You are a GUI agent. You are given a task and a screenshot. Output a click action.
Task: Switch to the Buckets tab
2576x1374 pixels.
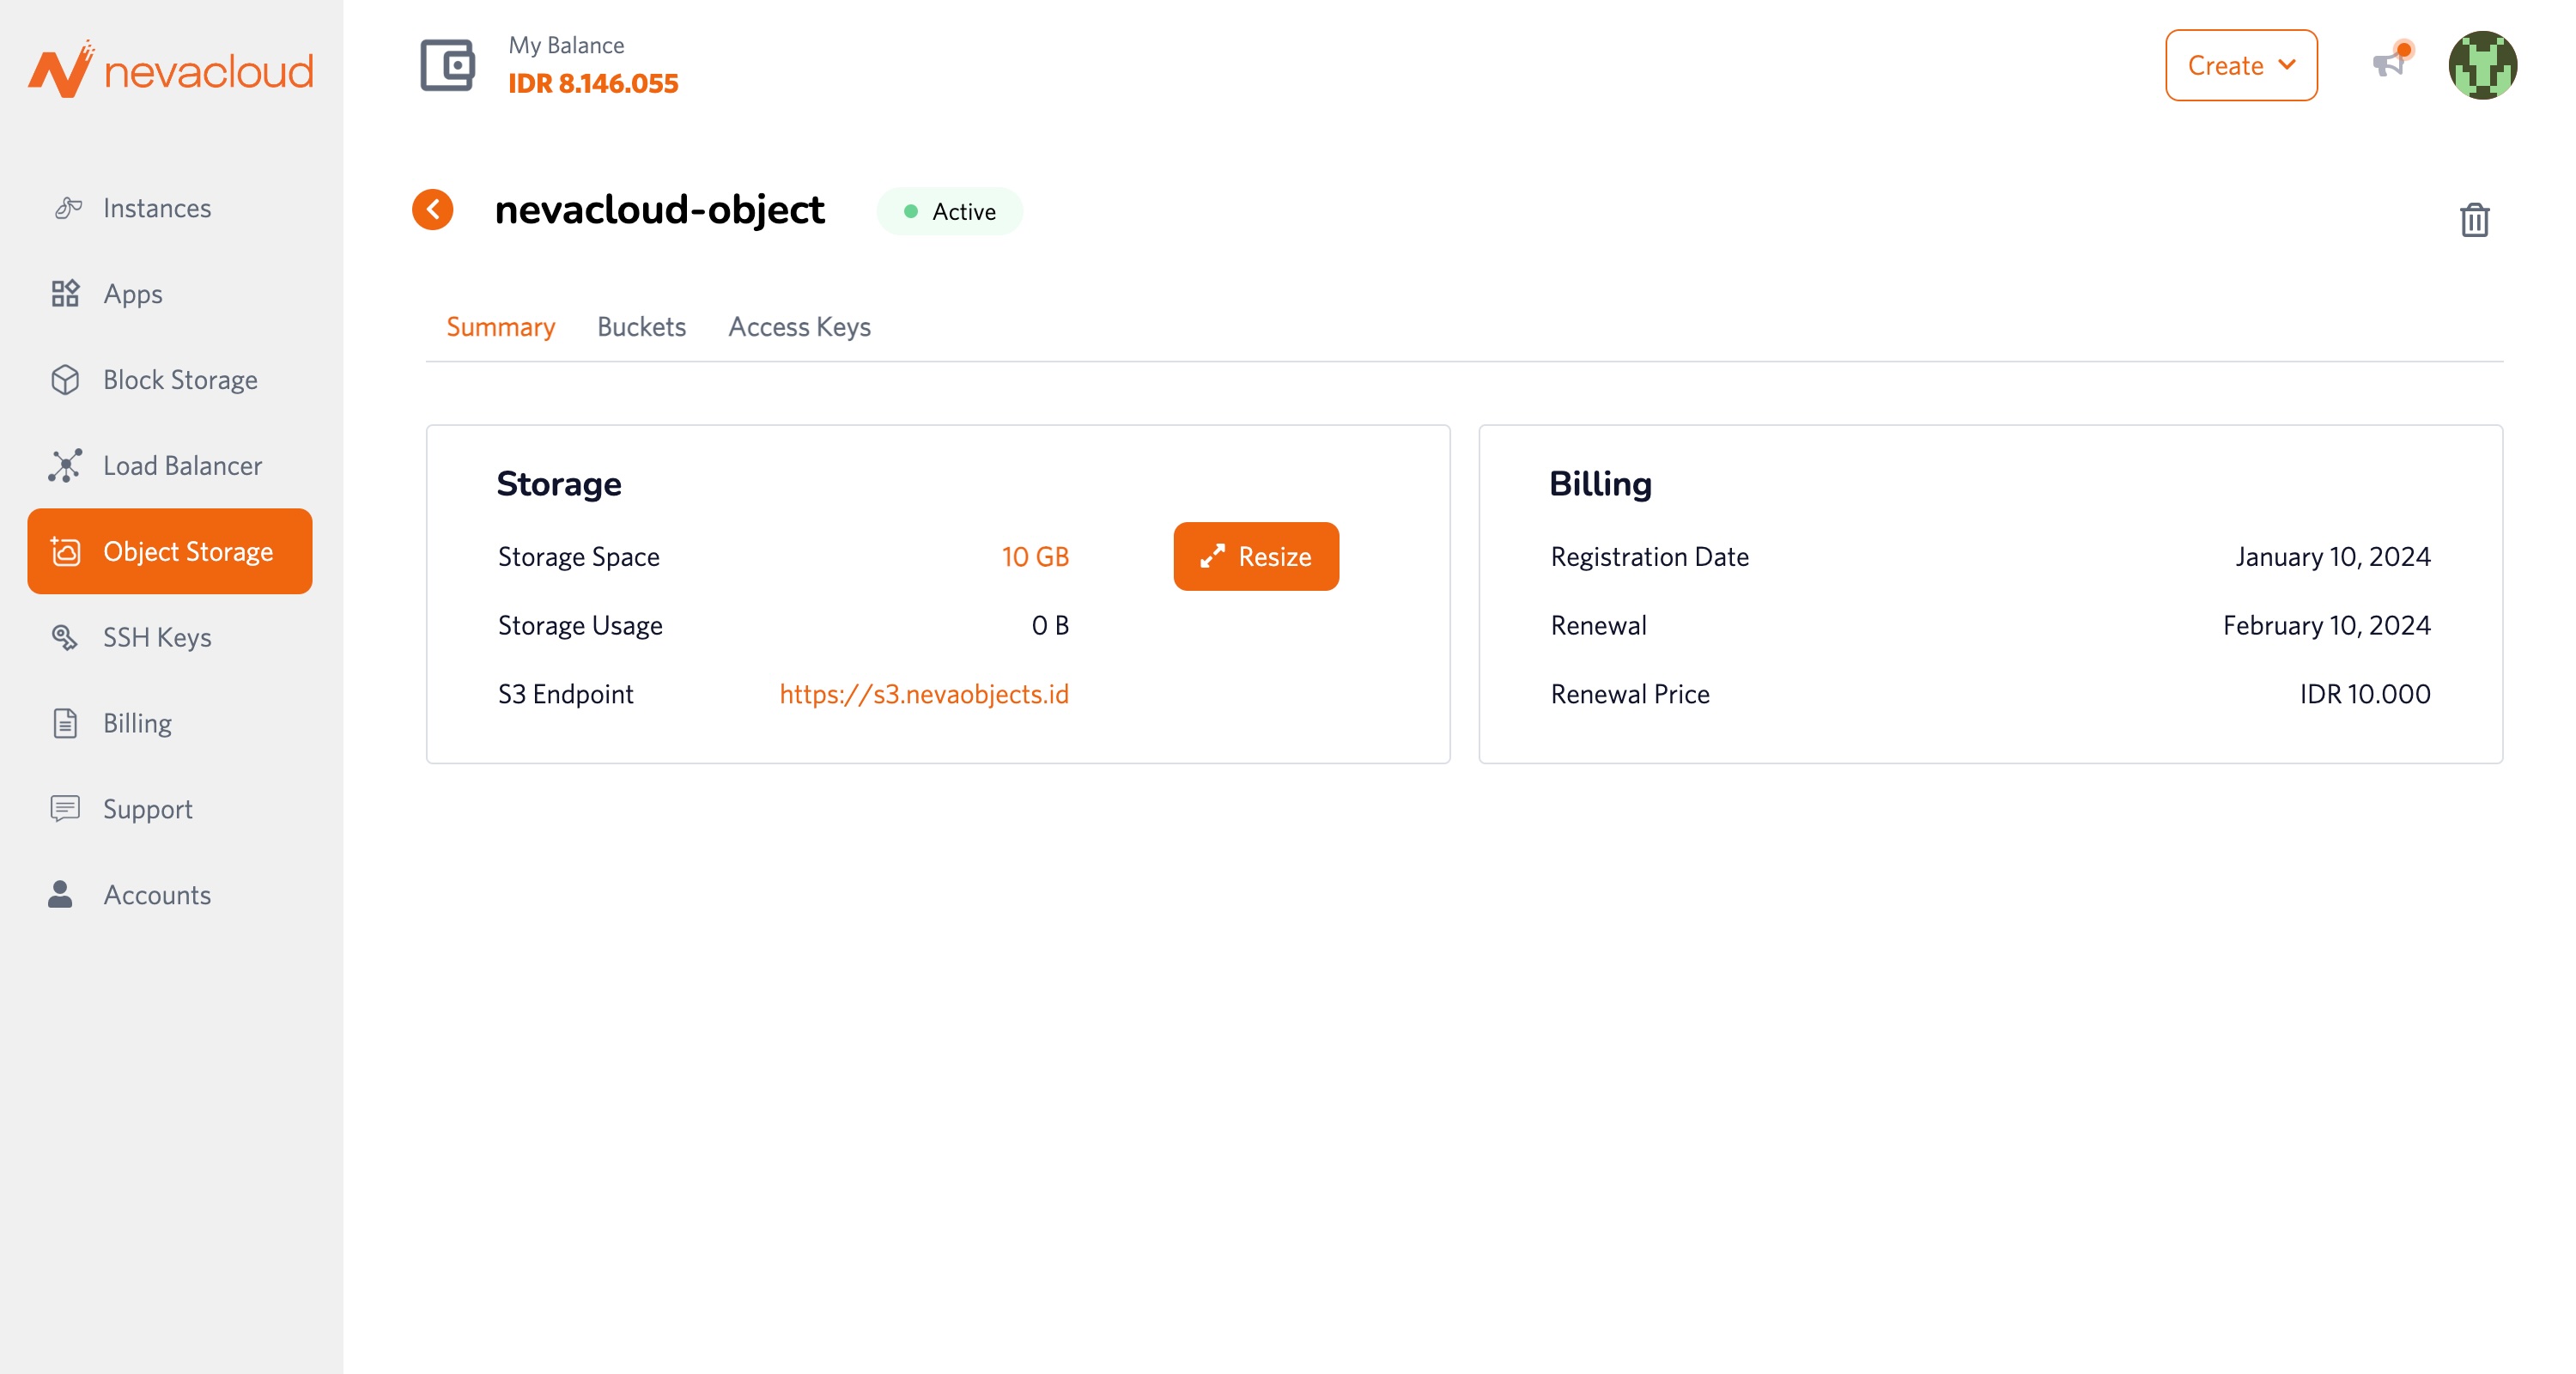coord(641,327)
